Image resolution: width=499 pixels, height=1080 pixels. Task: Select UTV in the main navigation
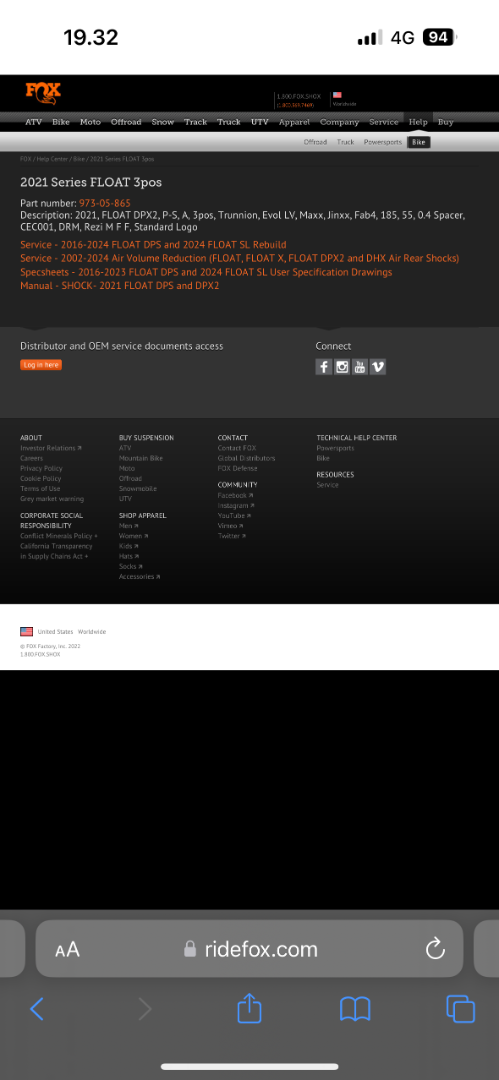click(x=260, y=122)
